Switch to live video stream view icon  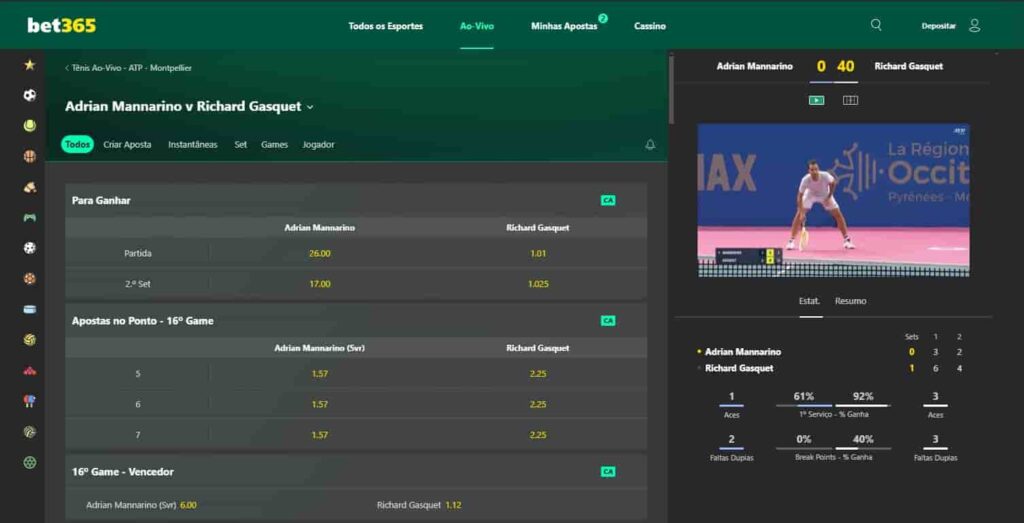pyautogui.click(x=816, y=101)
